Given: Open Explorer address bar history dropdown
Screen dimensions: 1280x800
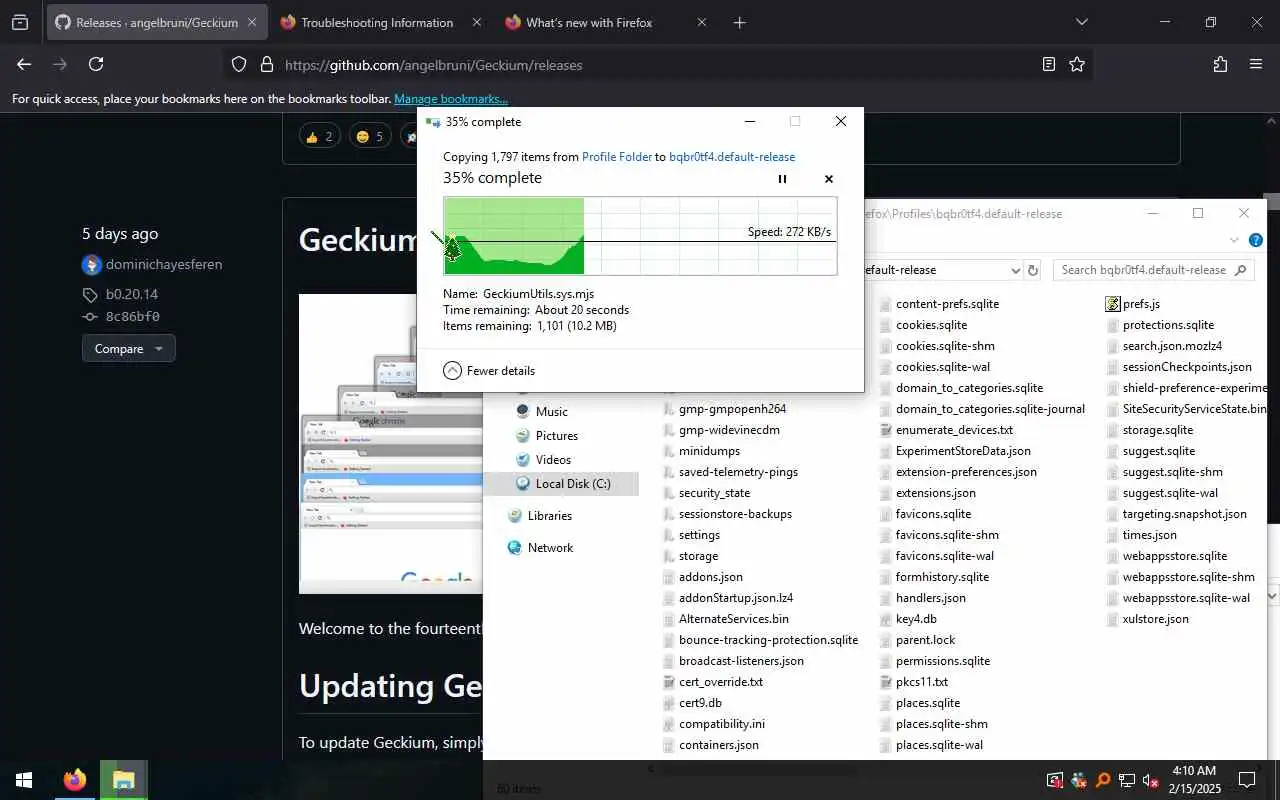Looking at the screenshot, I should tap(1015, 270).
